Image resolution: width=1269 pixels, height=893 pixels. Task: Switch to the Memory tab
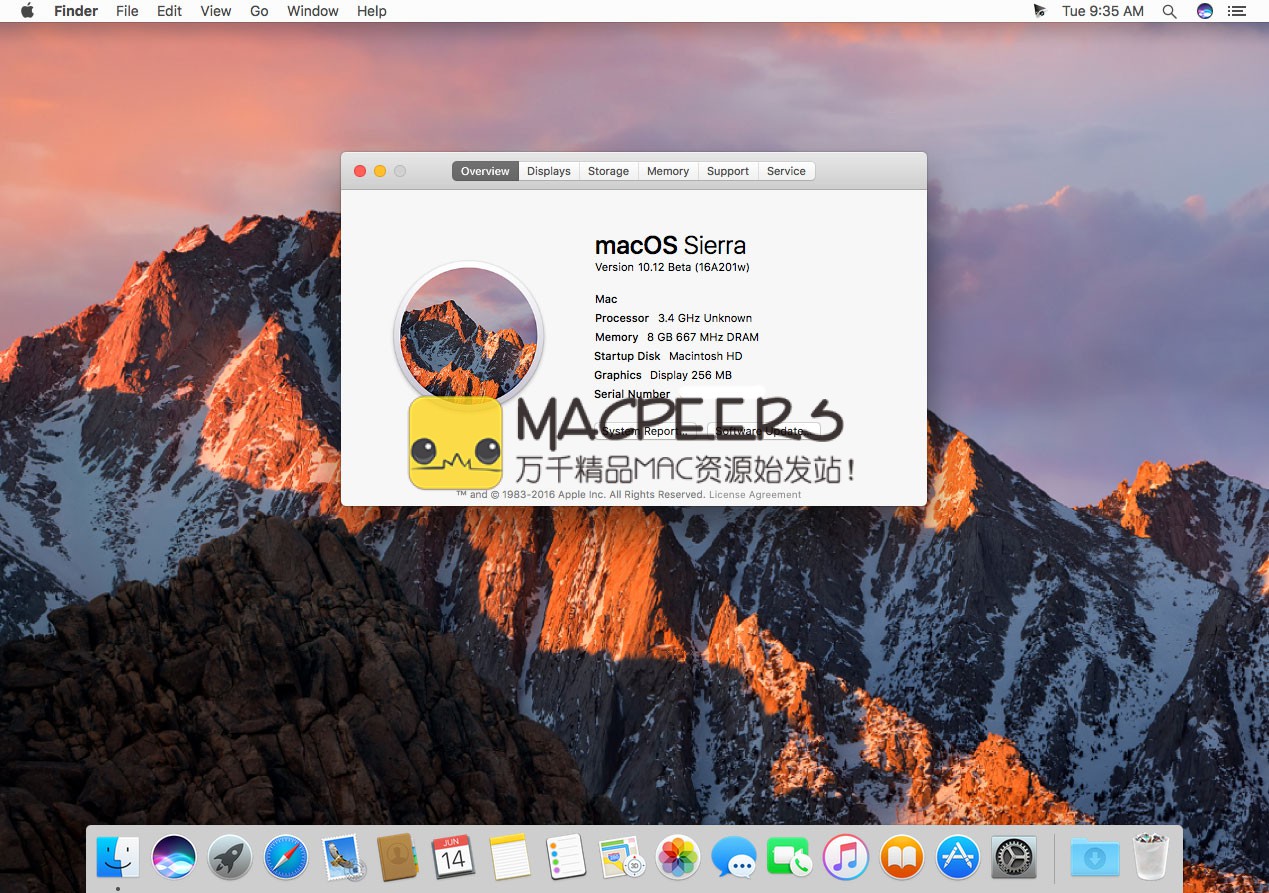[x=667, y=171]
